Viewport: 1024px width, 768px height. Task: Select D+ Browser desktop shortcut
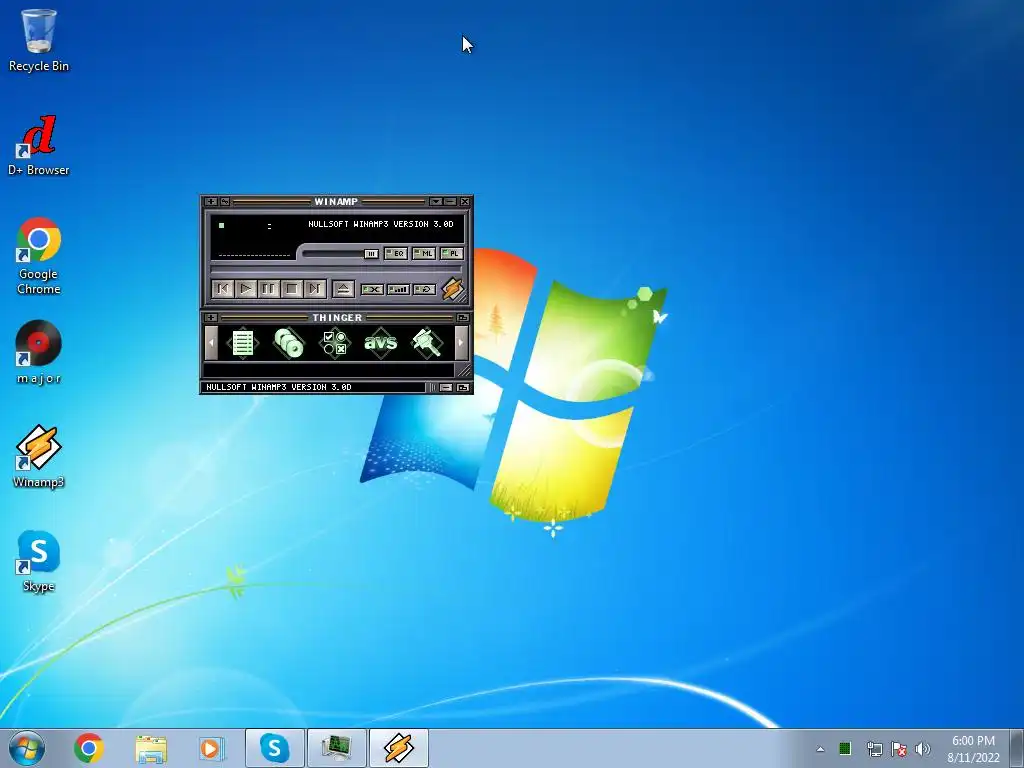(39, 146)
